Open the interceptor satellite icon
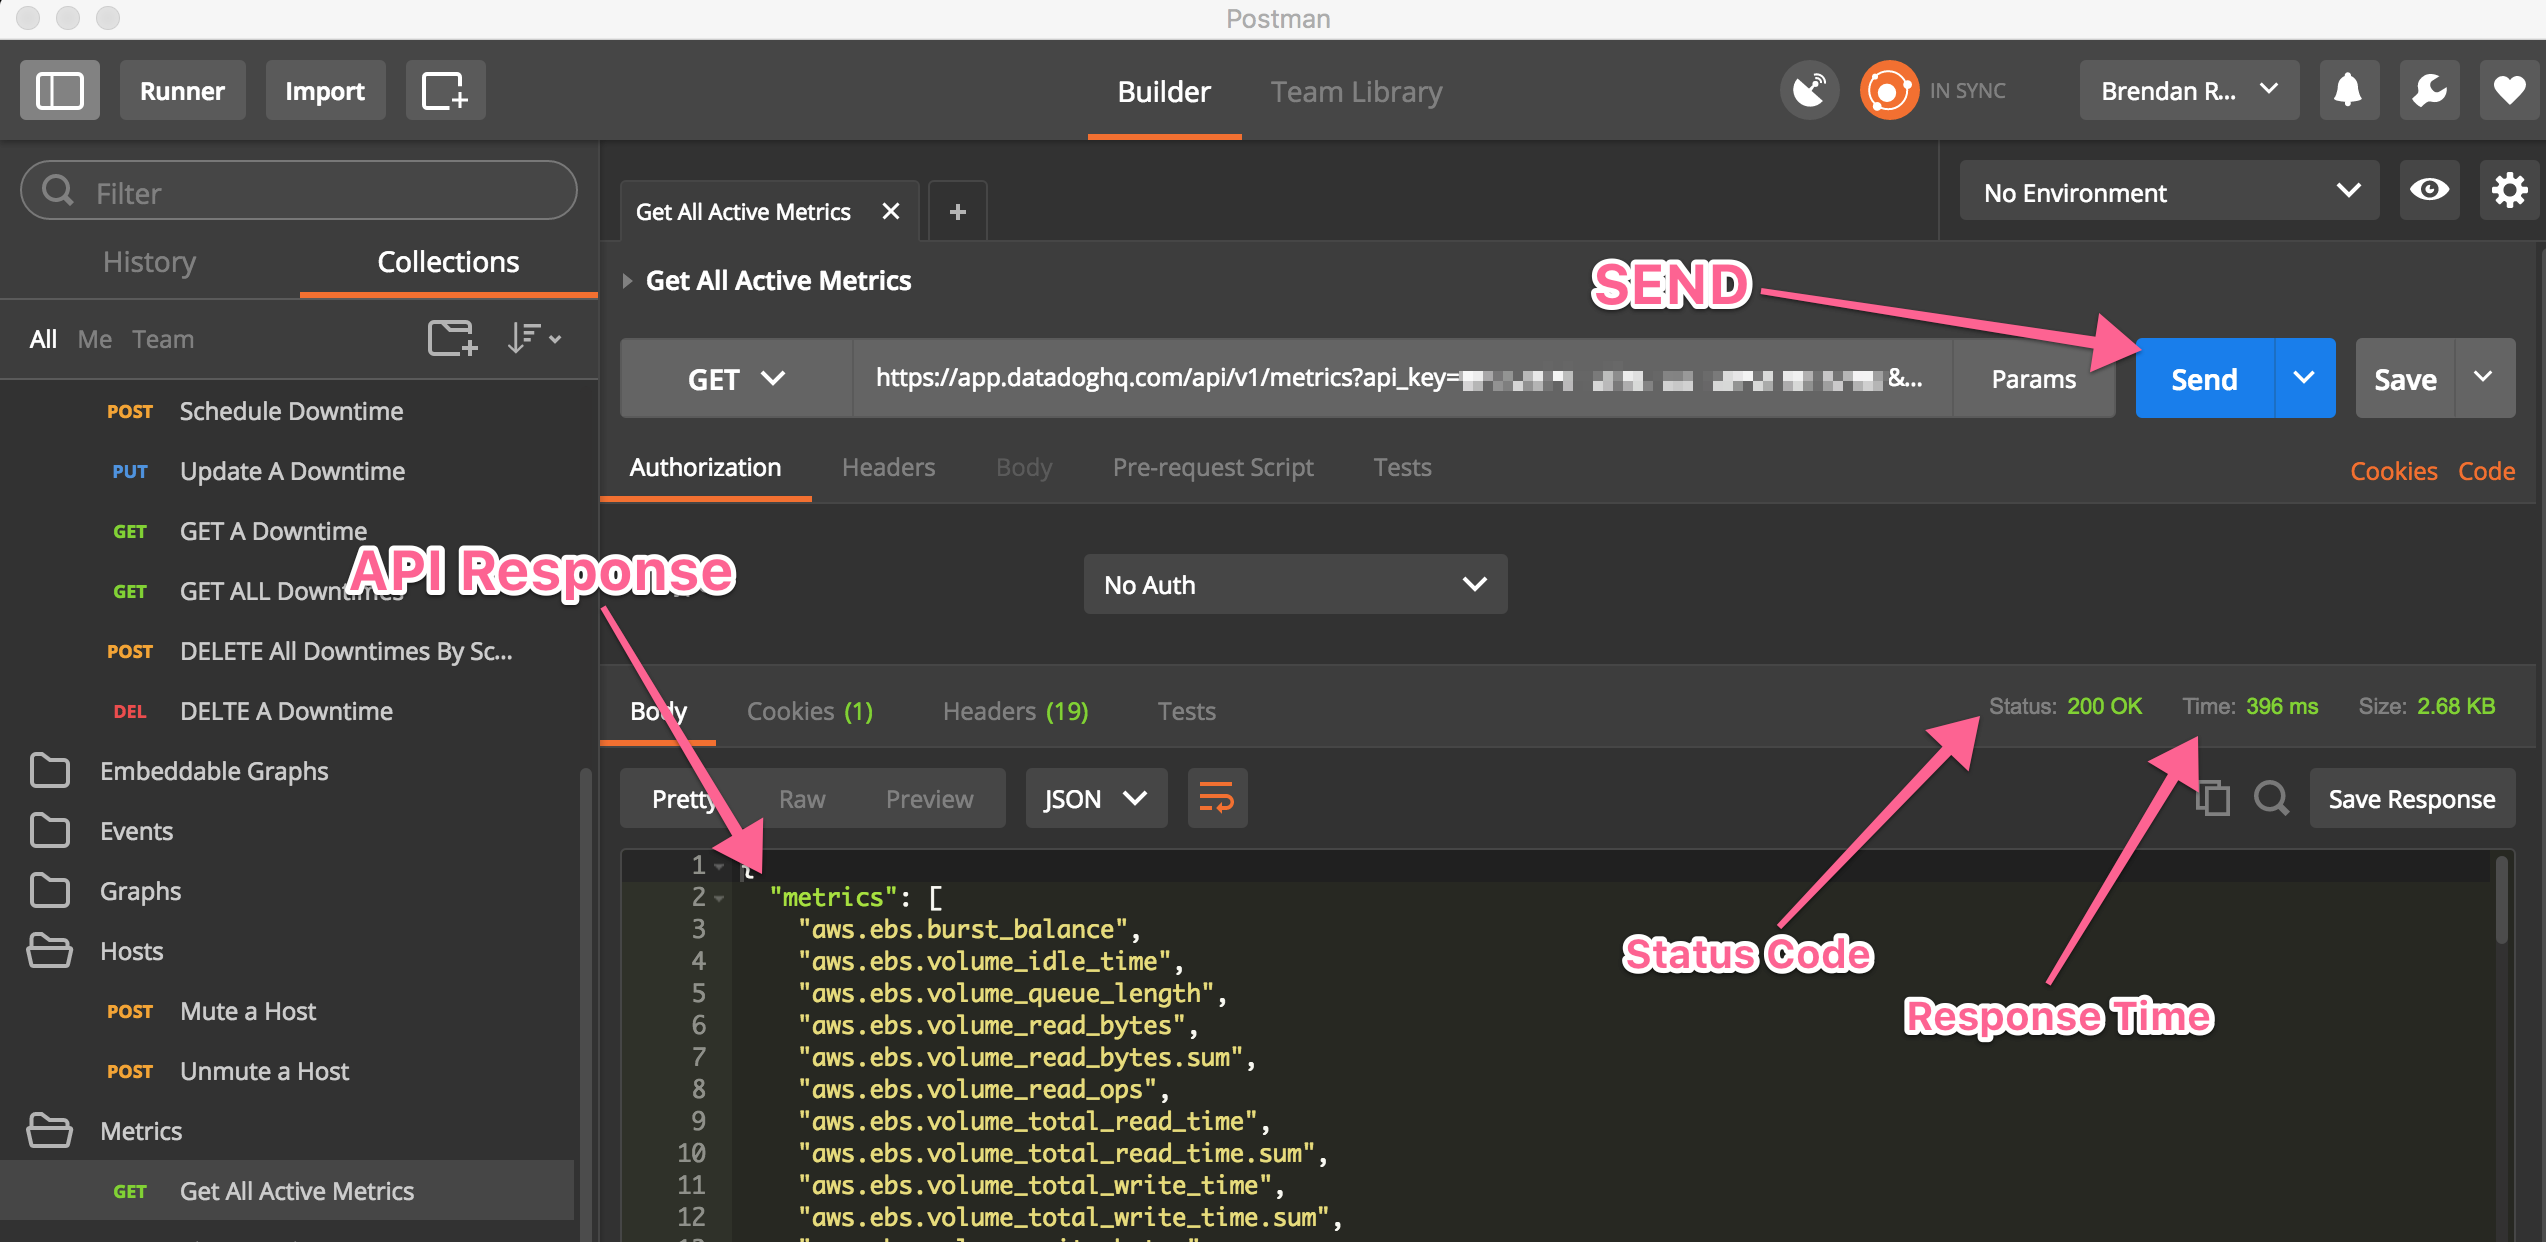Viewport: 2546px width, 1242px height. click(x=1809, y=91)
